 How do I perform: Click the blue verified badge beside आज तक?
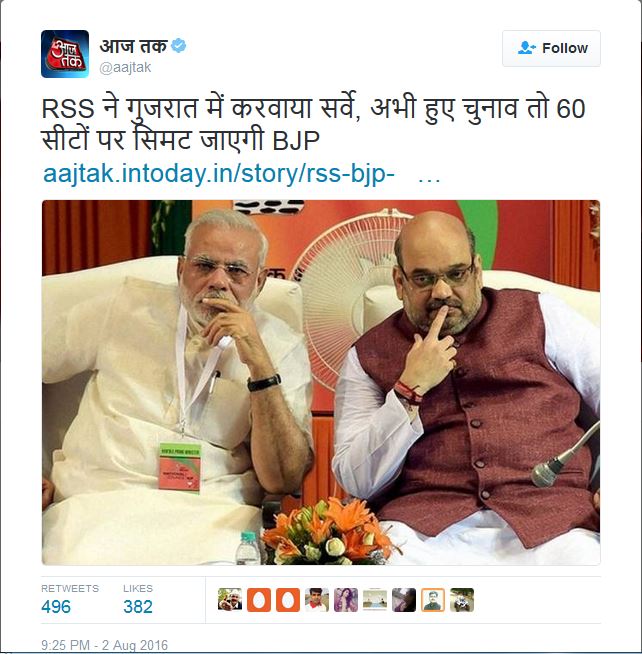(179, 45)
